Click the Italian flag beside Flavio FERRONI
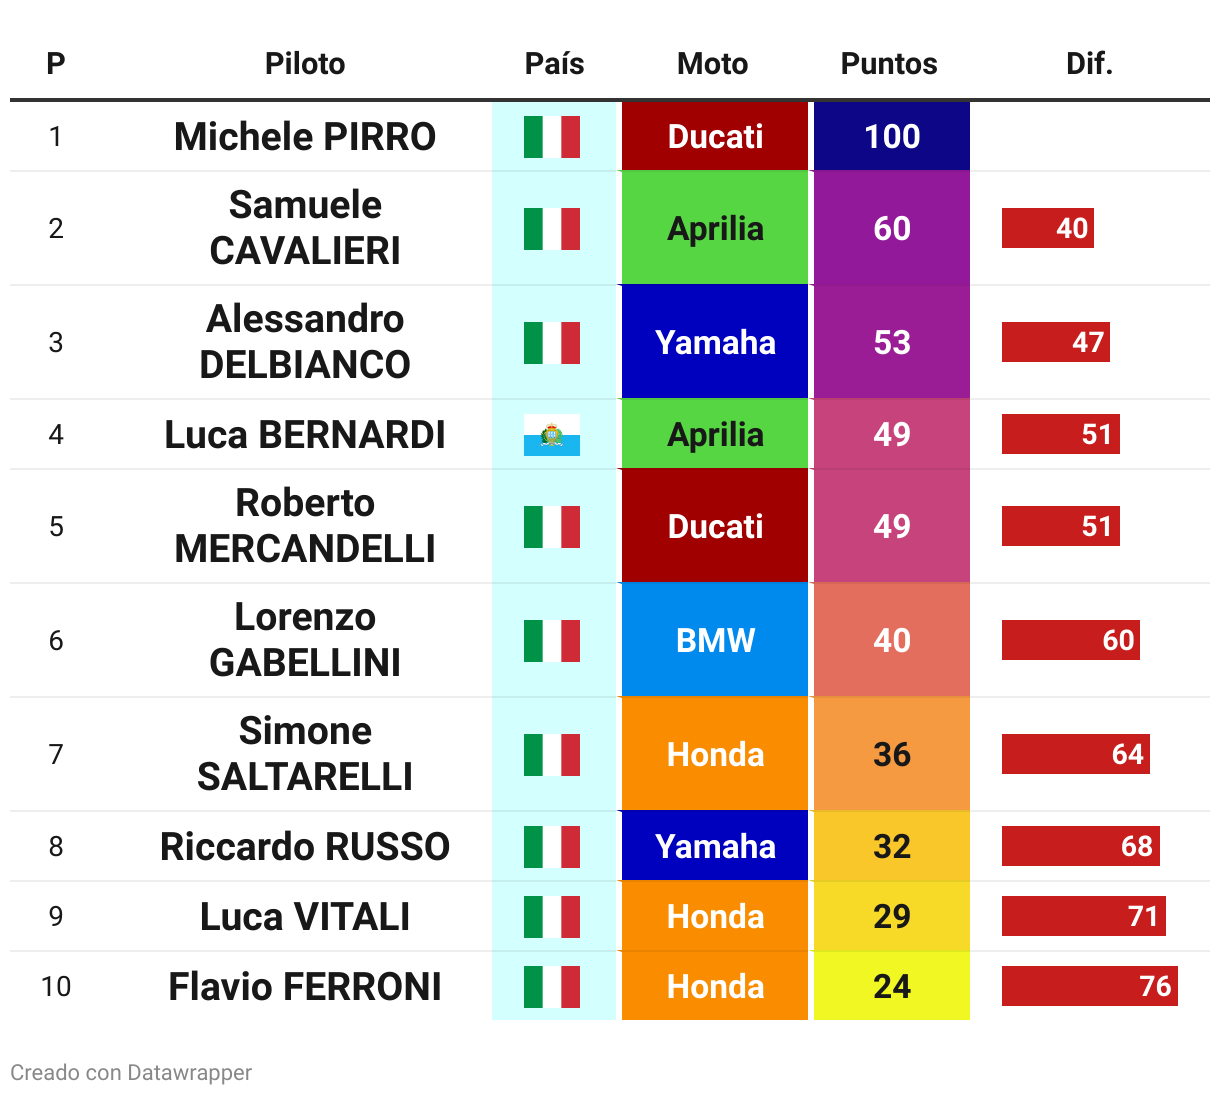1220x1096 pixels. tap(552, 987)
